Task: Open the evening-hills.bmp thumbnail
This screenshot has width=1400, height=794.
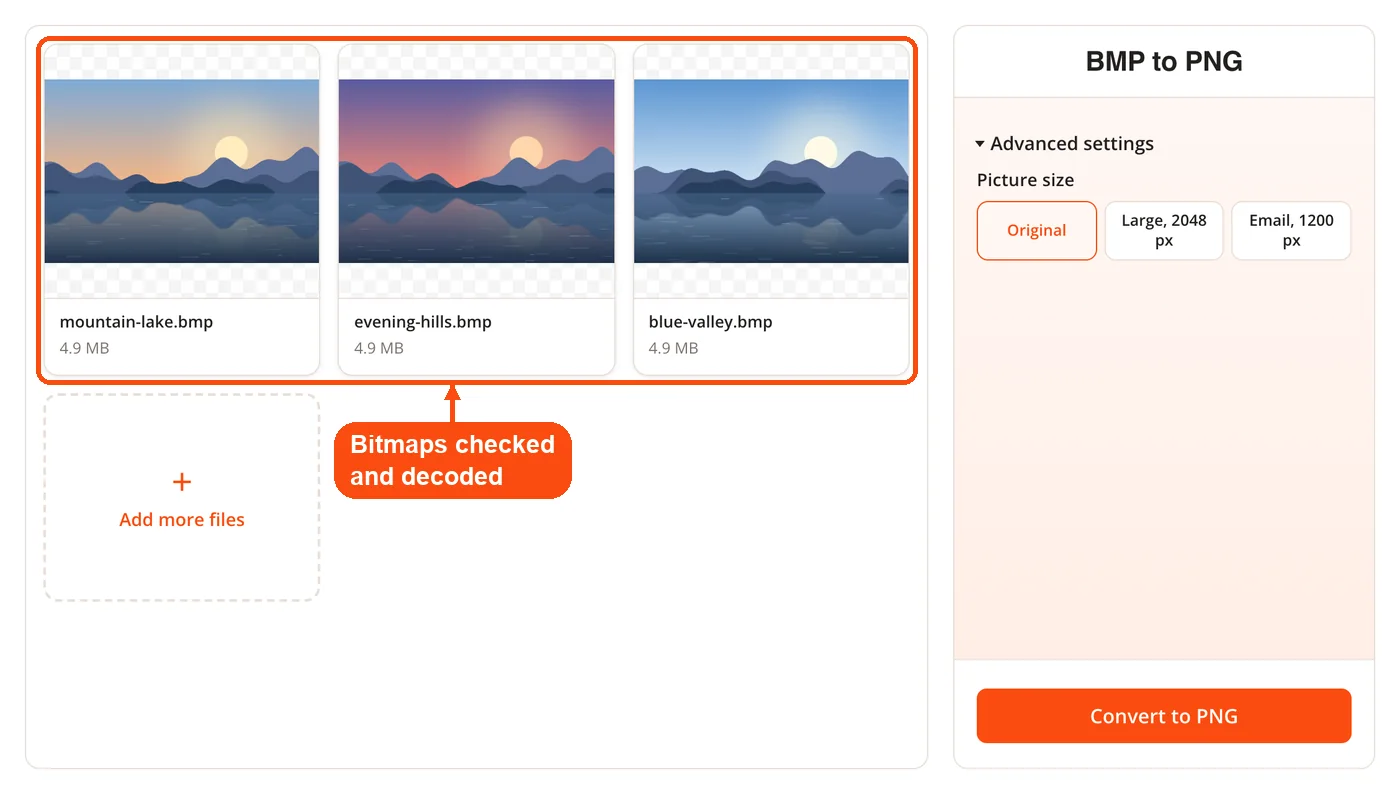Action: point(476,171)
